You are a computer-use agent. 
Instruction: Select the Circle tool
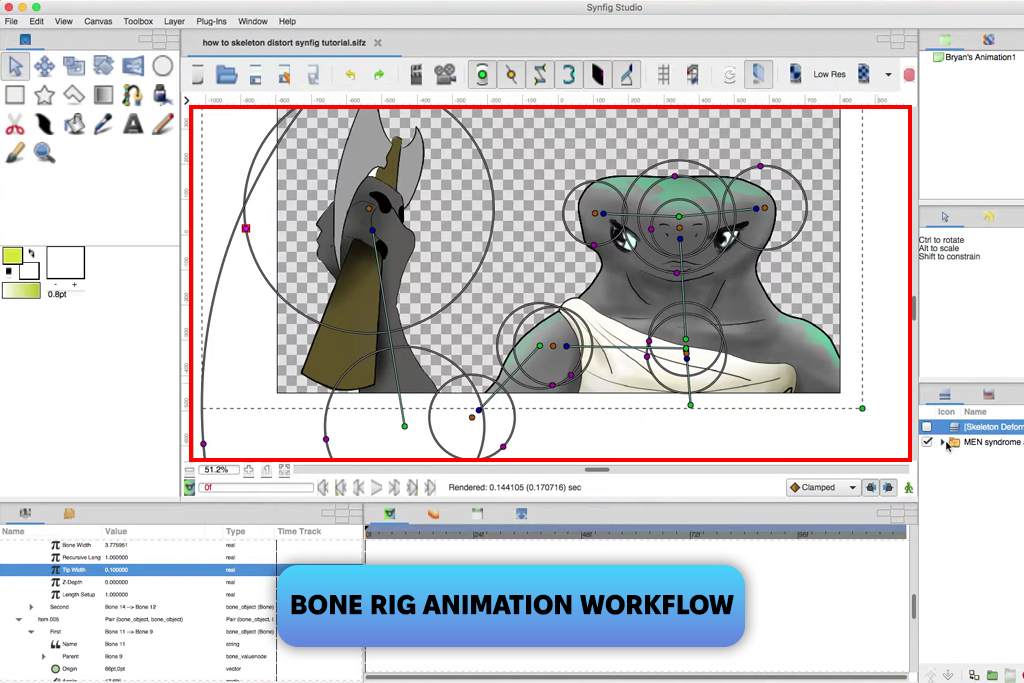pos(163,66)
